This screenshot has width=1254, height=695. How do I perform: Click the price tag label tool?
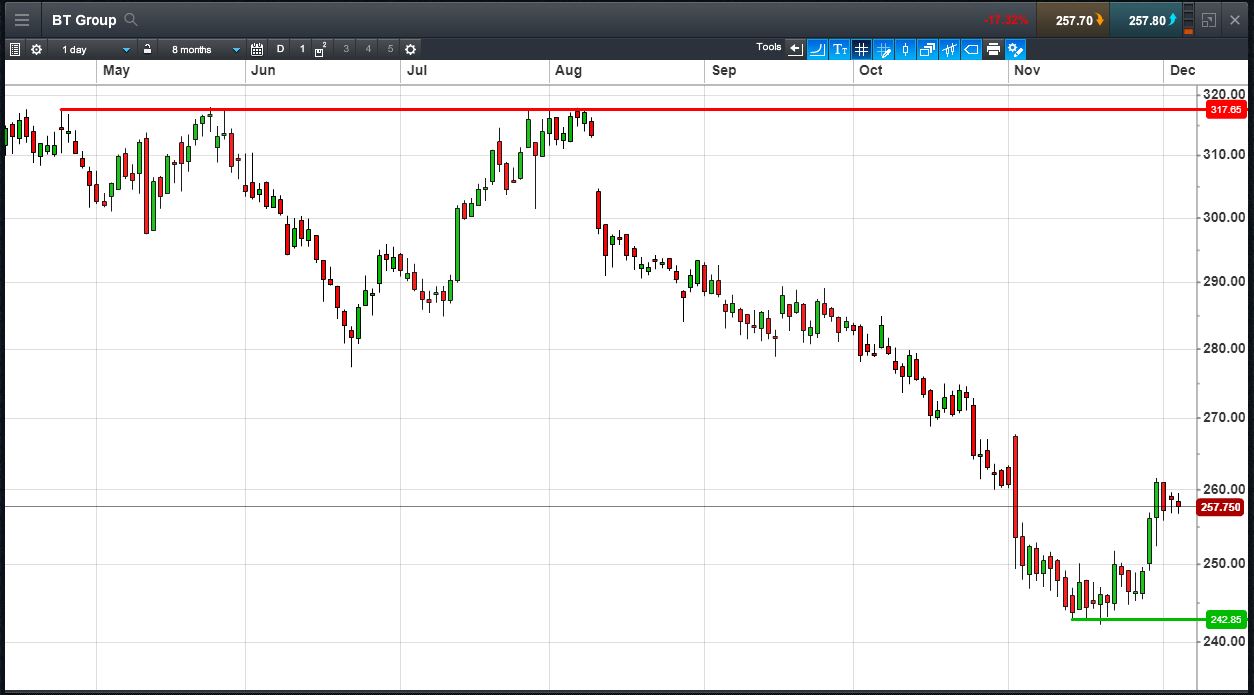click(971, 49)
